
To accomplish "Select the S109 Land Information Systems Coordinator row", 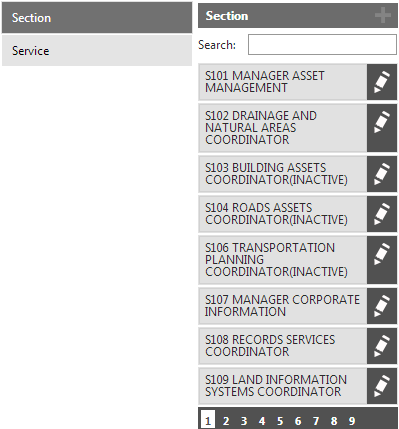I will click(283, 386).
